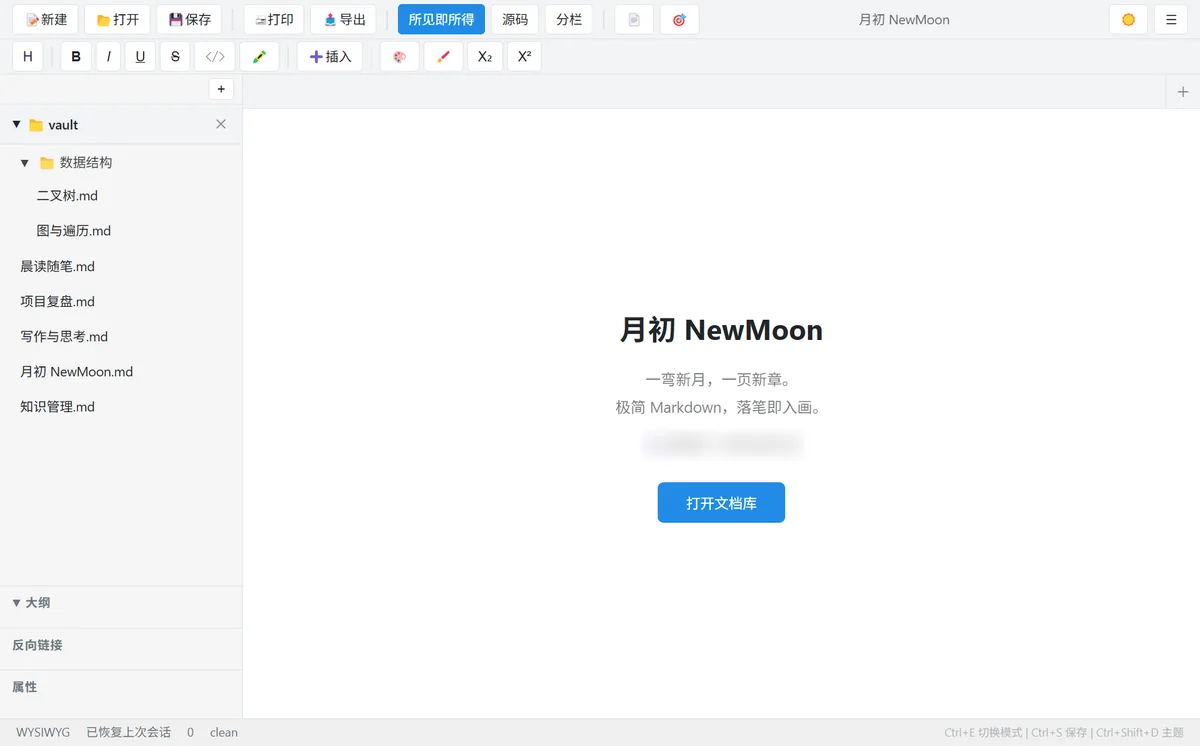
Task: Select the vault folder name
Action: [63, 125]
